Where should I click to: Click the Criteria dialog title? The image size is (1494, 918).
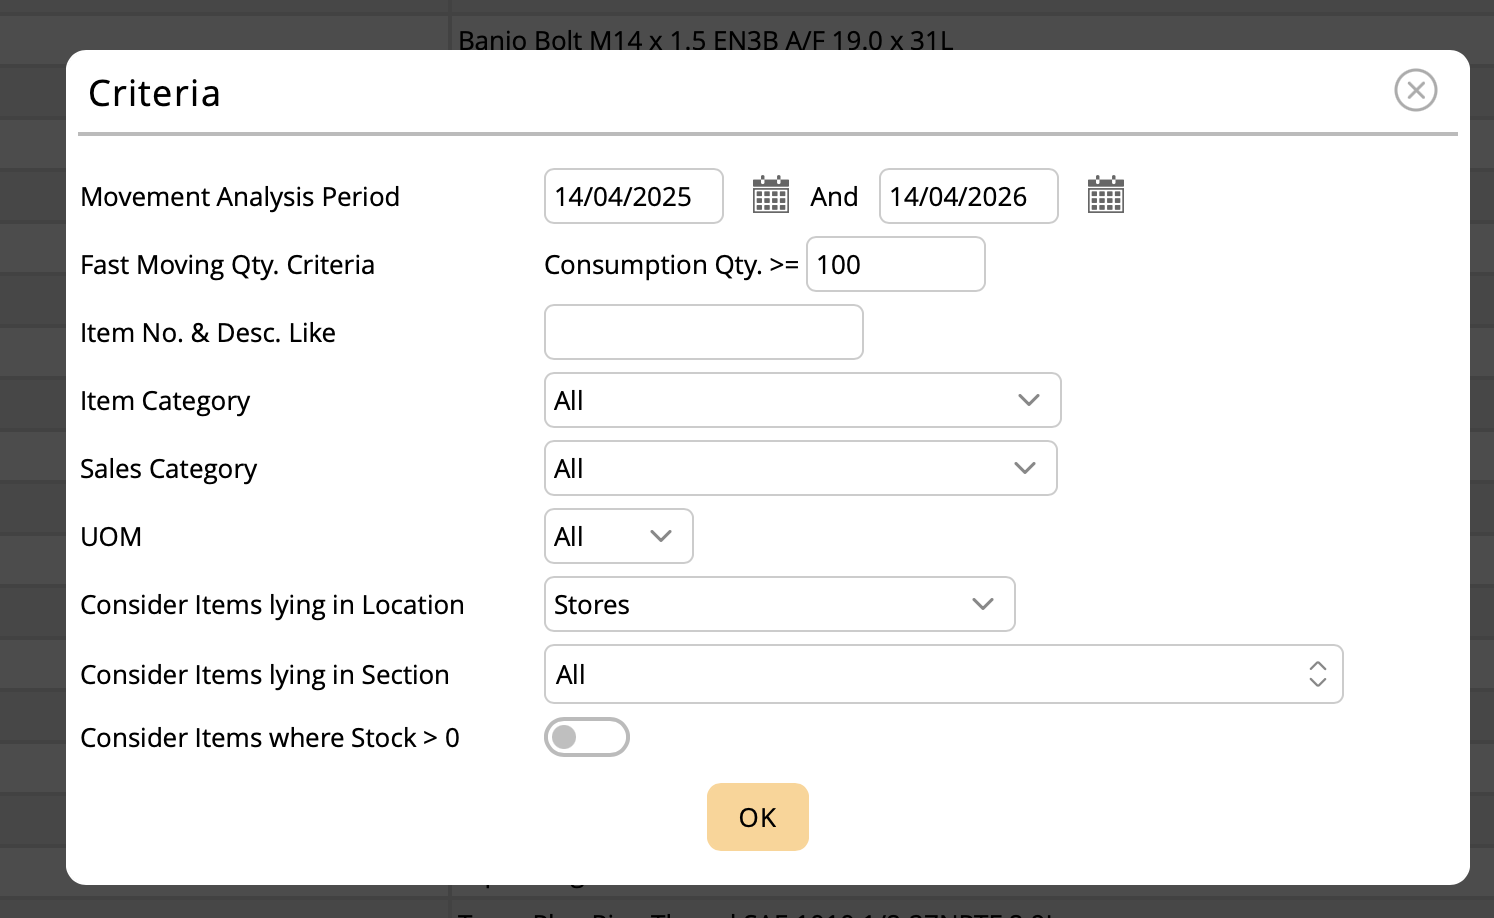(x=154, y=92)
